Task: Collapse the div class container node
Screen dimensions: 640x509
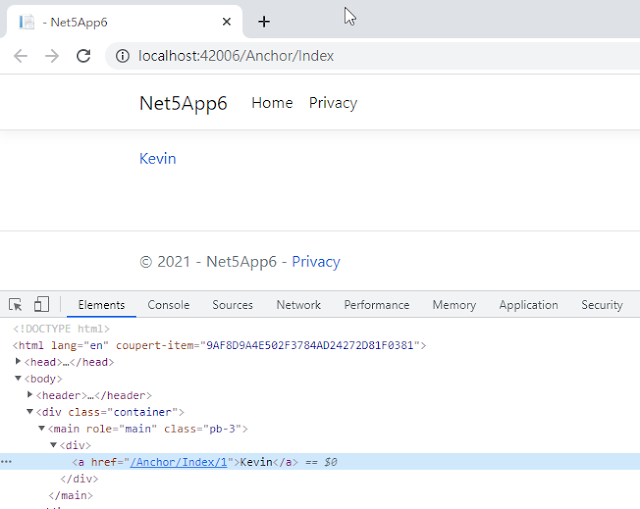Action: coord(30,411)
